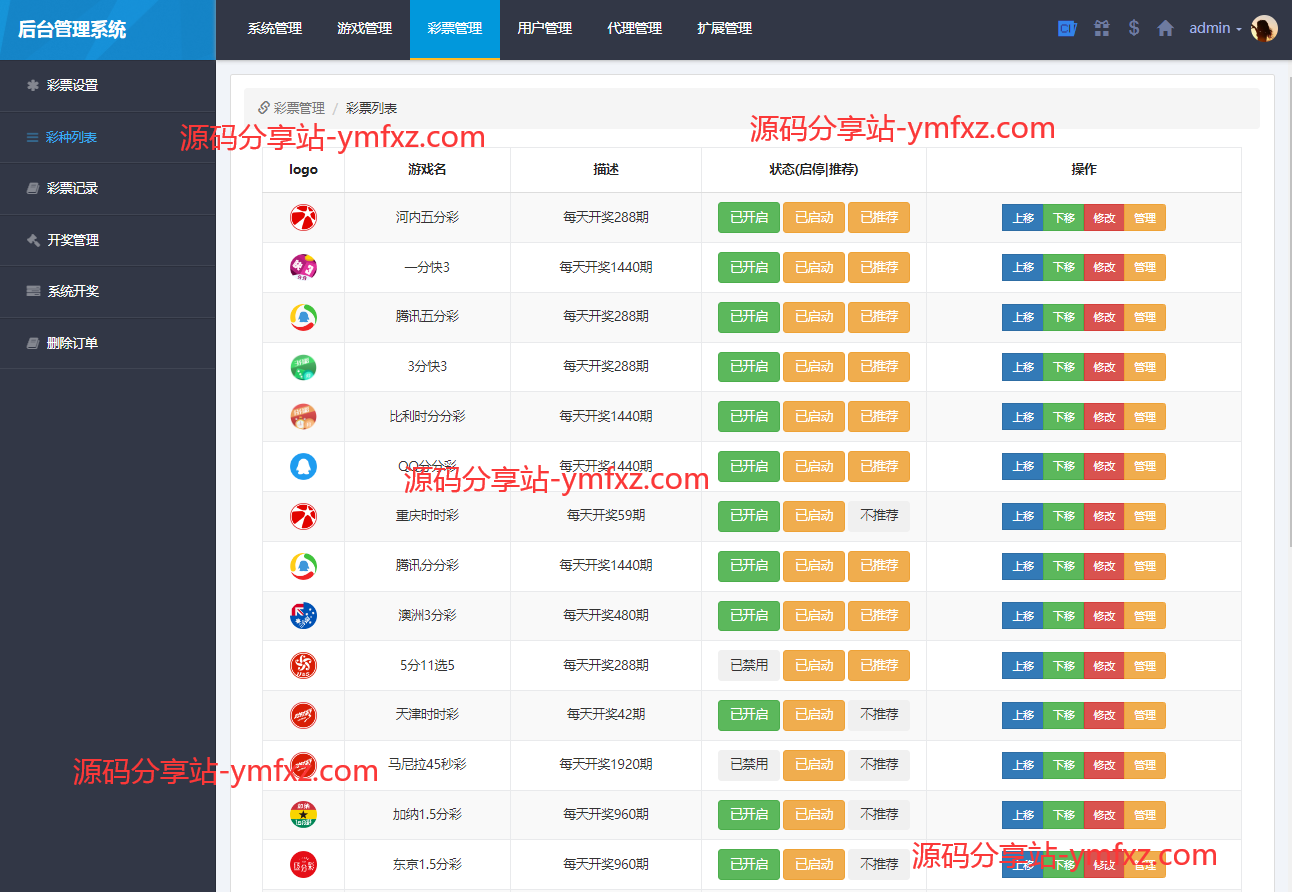
Task: Click the admin avatar picture
Action: (1264, 29)
